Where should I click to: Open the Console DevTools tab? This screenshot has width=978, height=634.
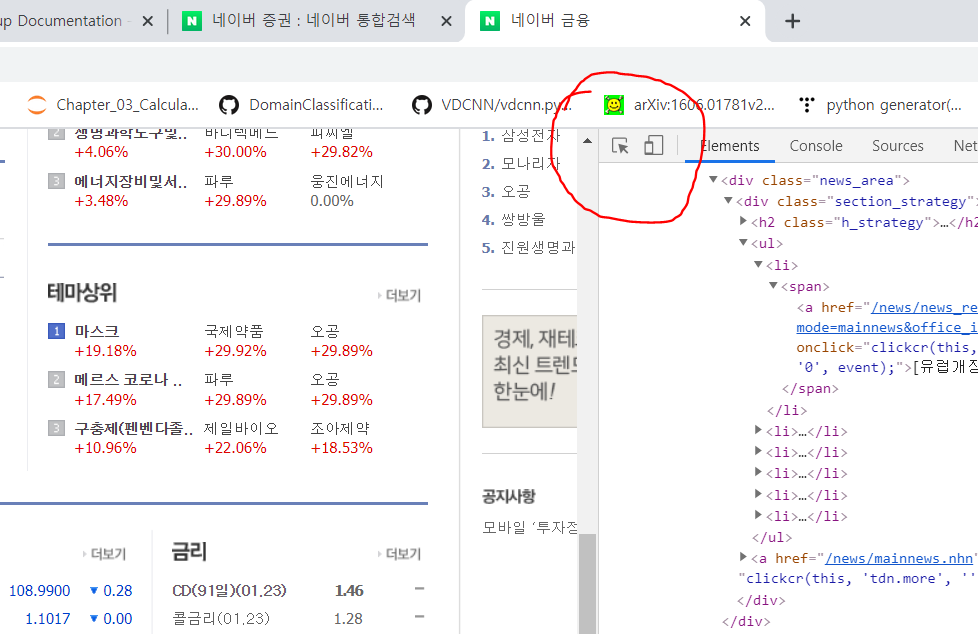click(816, 146)
